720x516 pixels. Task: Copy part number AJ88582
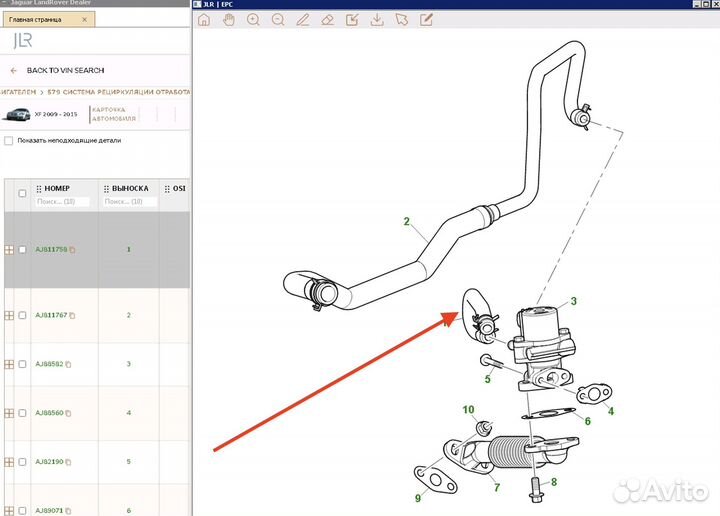(68, 365)
